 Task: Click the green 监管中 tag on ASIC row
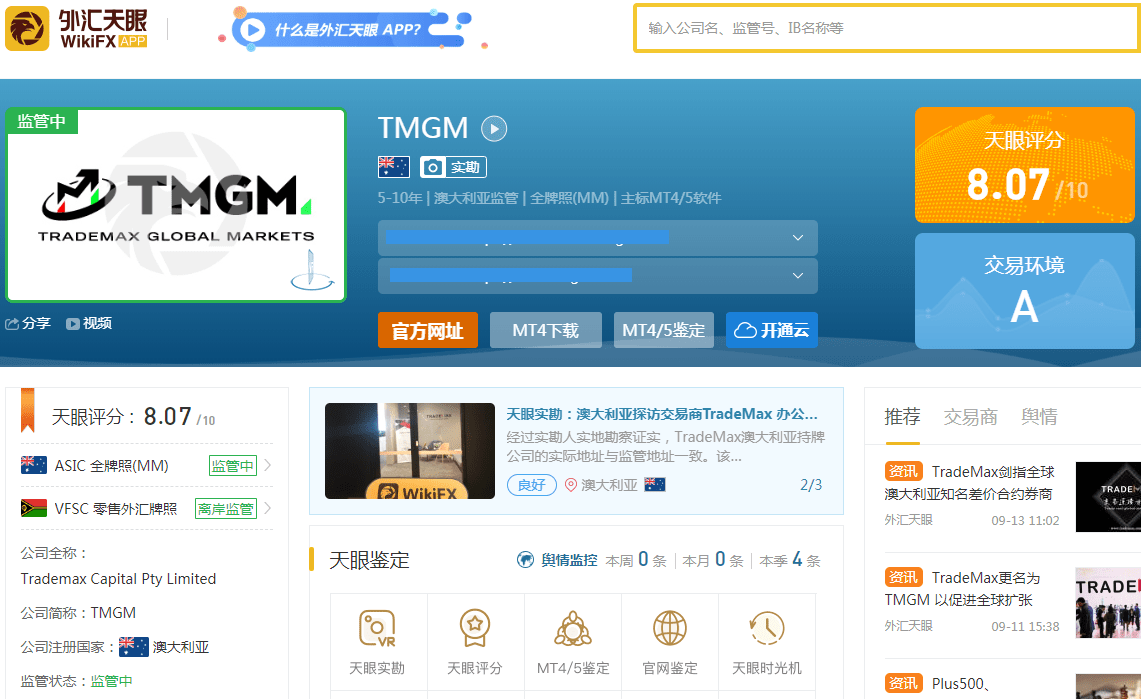233,466
